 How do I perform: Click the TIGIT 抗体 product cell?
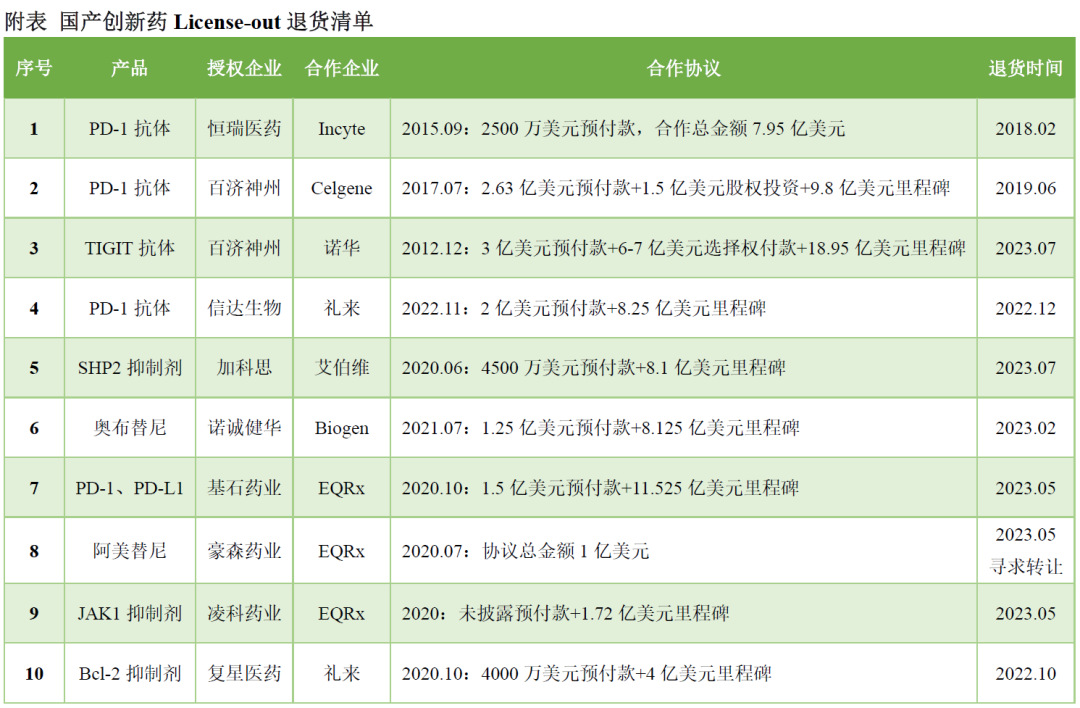pos(129,248)
